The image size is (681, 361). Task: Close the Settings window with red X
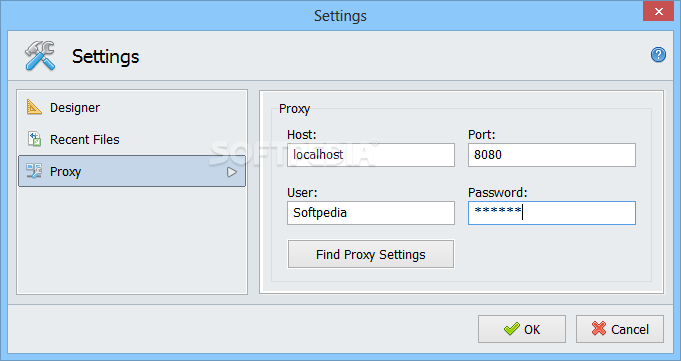(658, 11)
